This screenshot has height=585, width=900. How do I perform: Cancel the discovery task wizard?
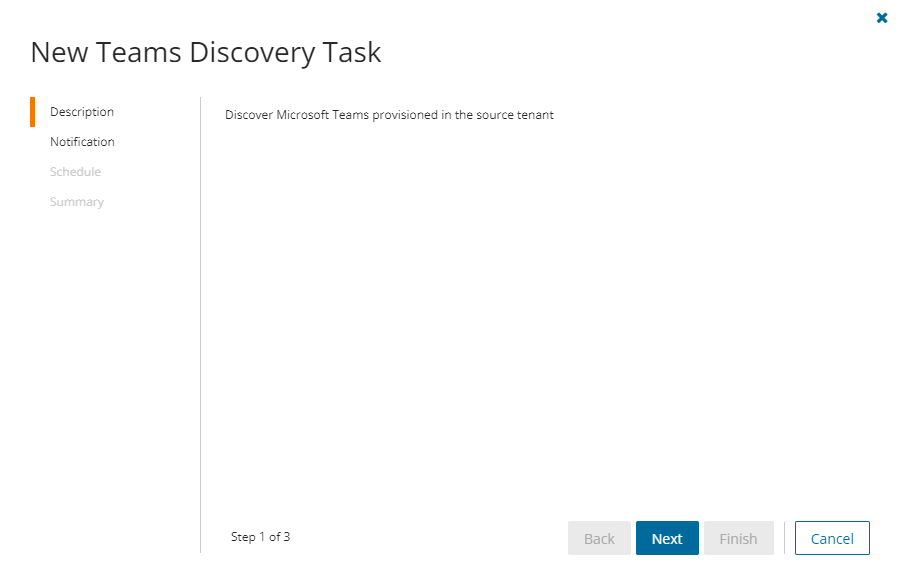[832, 538]
